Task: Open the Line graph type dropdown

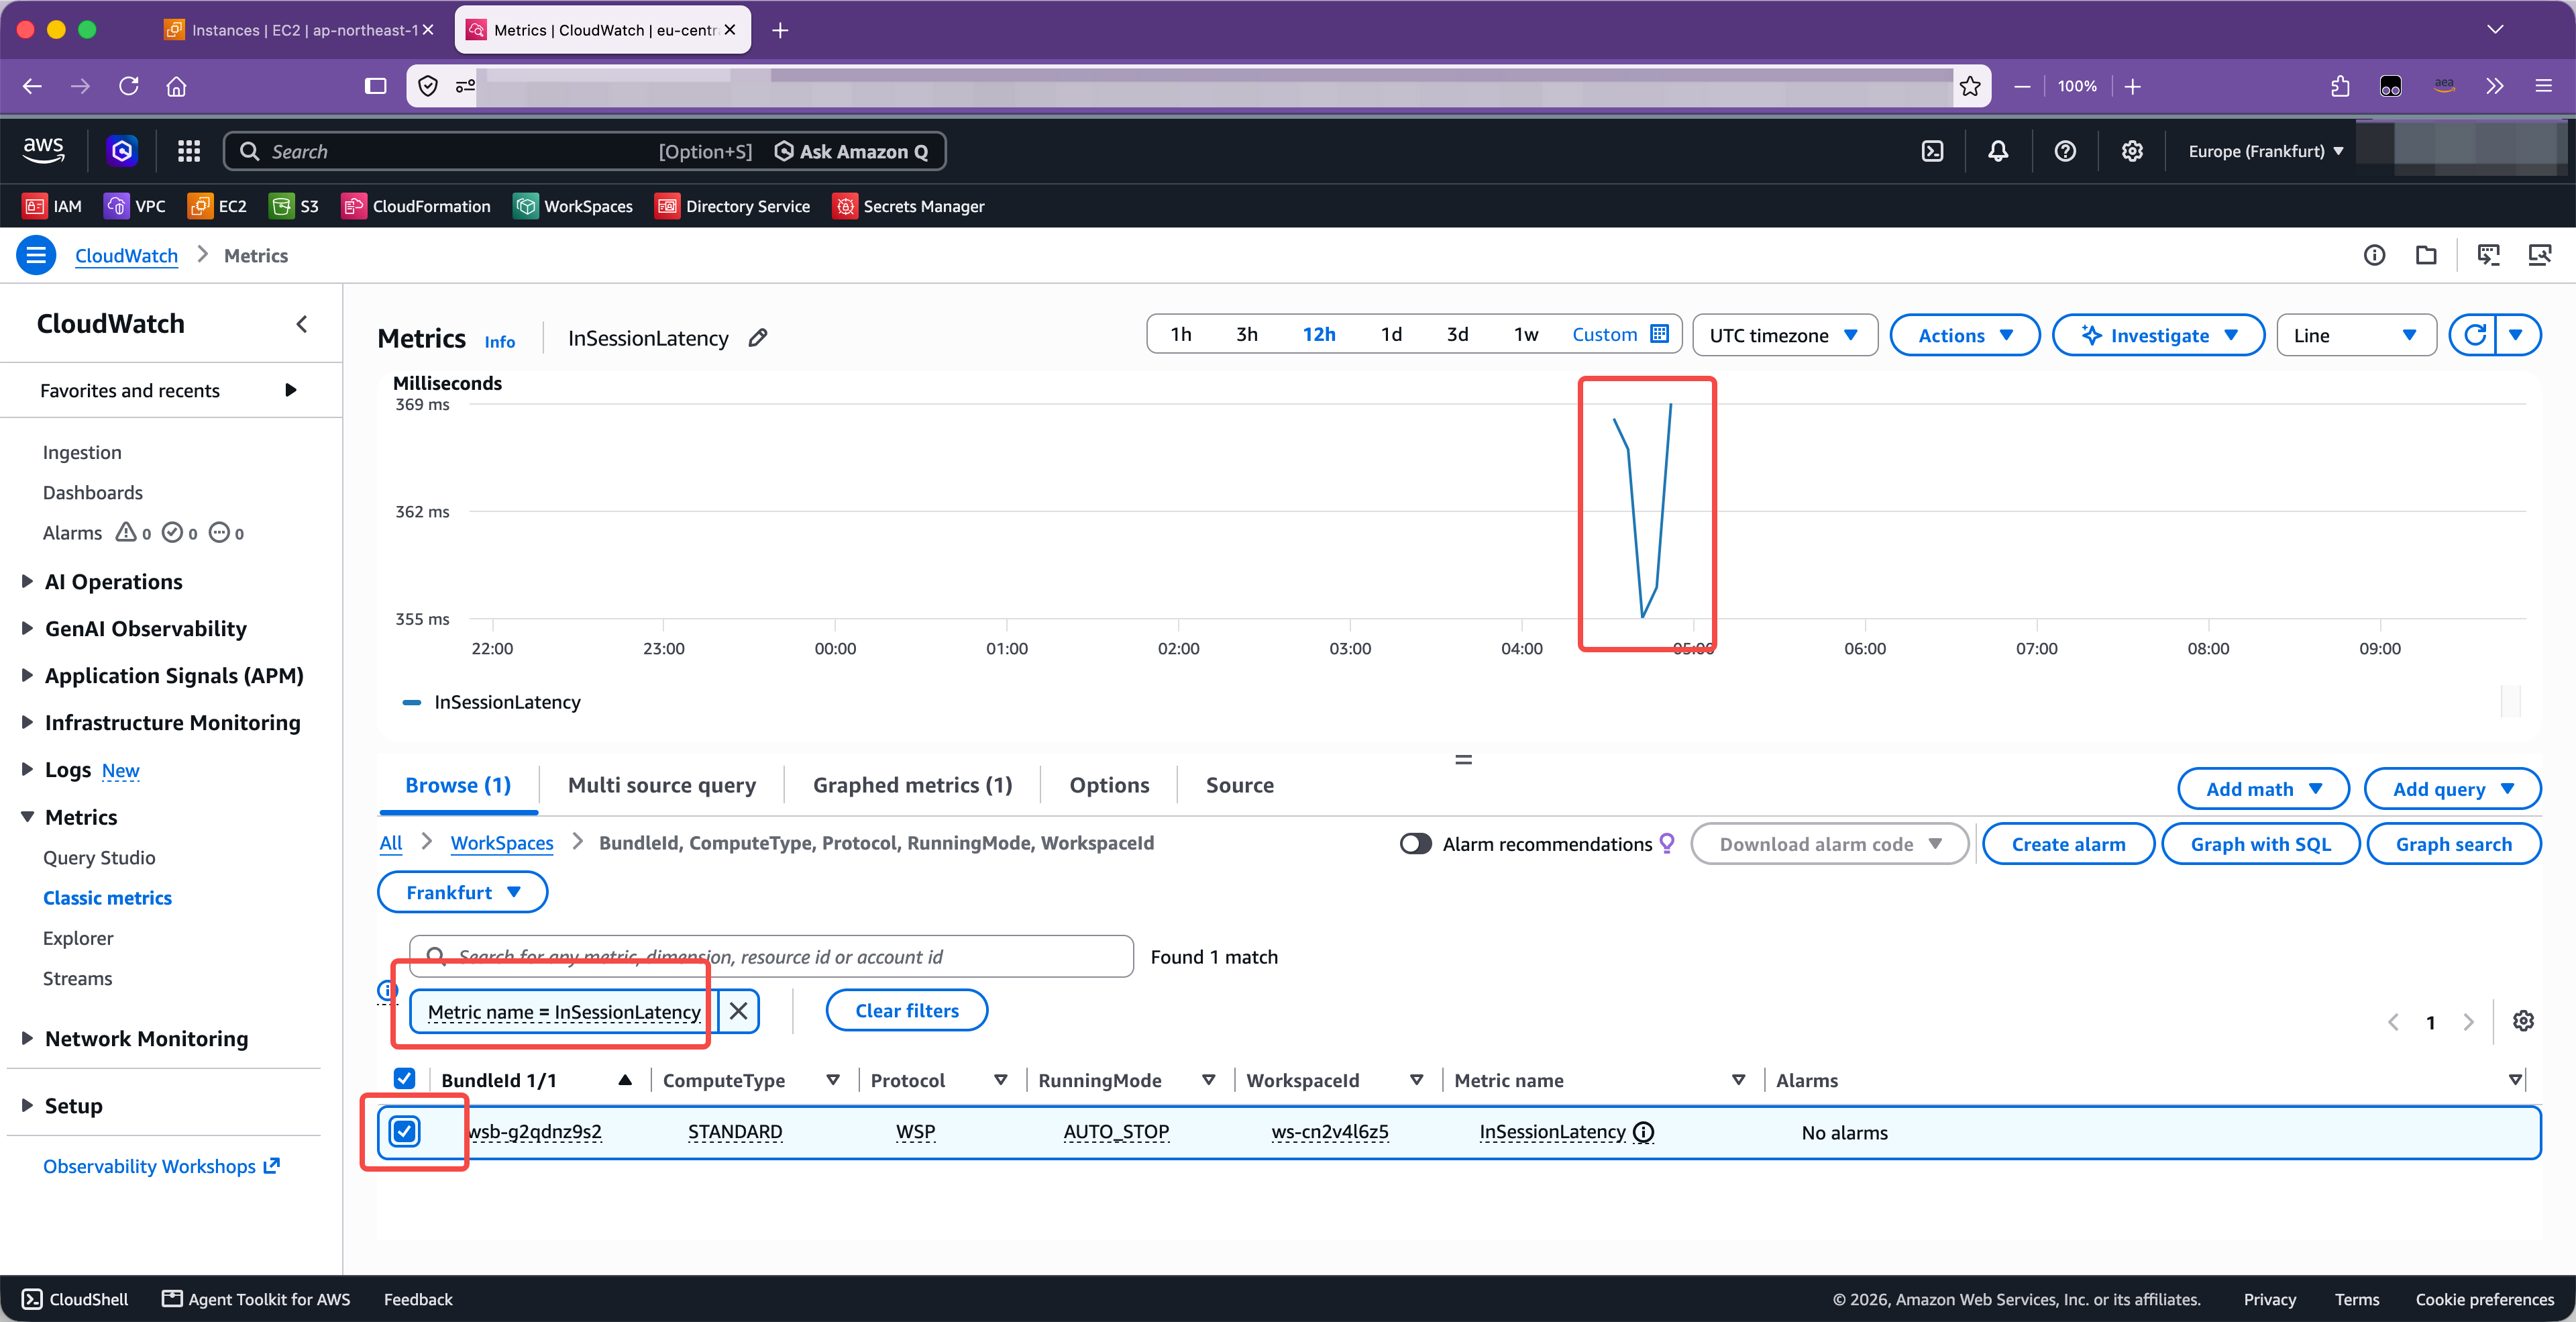Action: [2356, 335]
